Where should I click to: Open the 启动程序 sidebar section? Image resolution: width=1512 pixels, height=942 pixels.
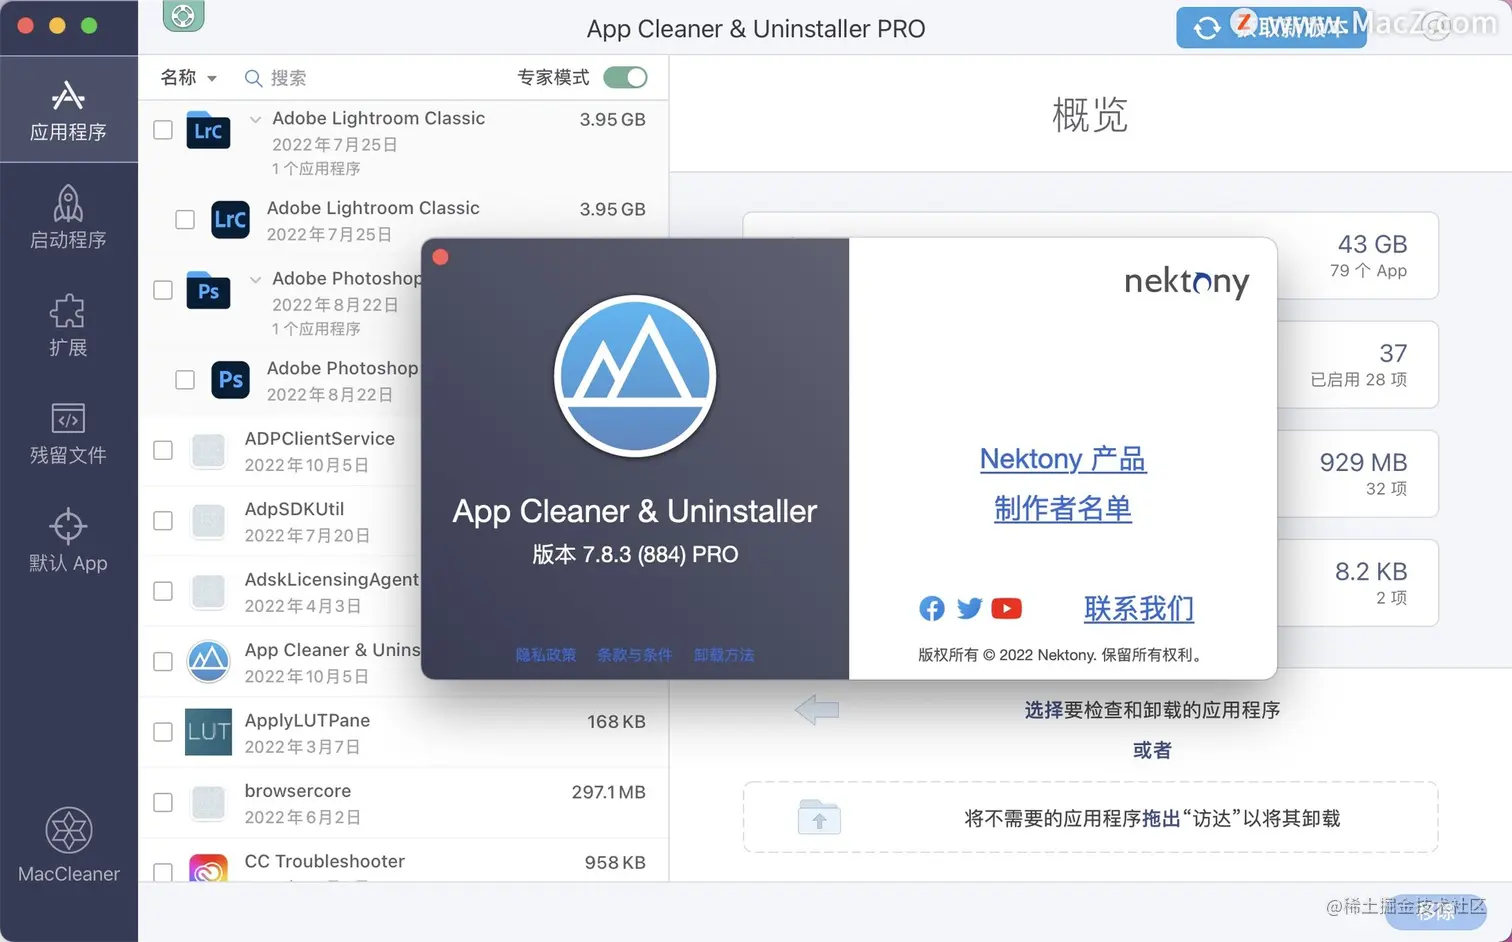(68, 218)
